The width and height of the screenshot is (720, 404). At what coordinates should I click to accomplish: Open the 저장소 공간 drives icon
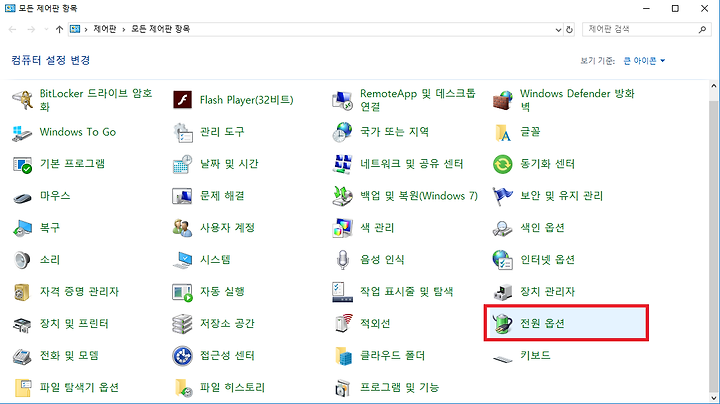182,324
